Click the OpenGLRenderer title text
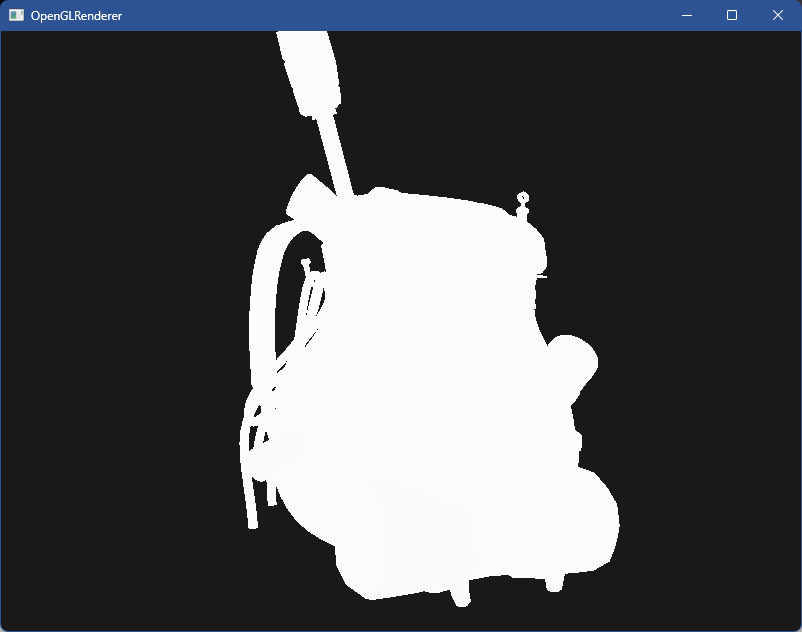Screen dimensions: 802x632 point(76,16)
